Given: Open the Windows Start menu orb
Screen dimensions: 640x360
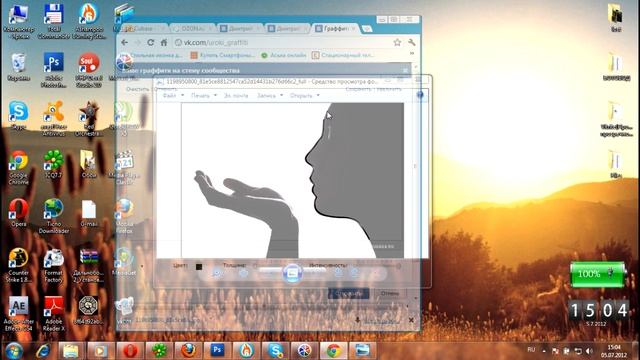Looking at the screenshot, I should [x=13, y=351].
